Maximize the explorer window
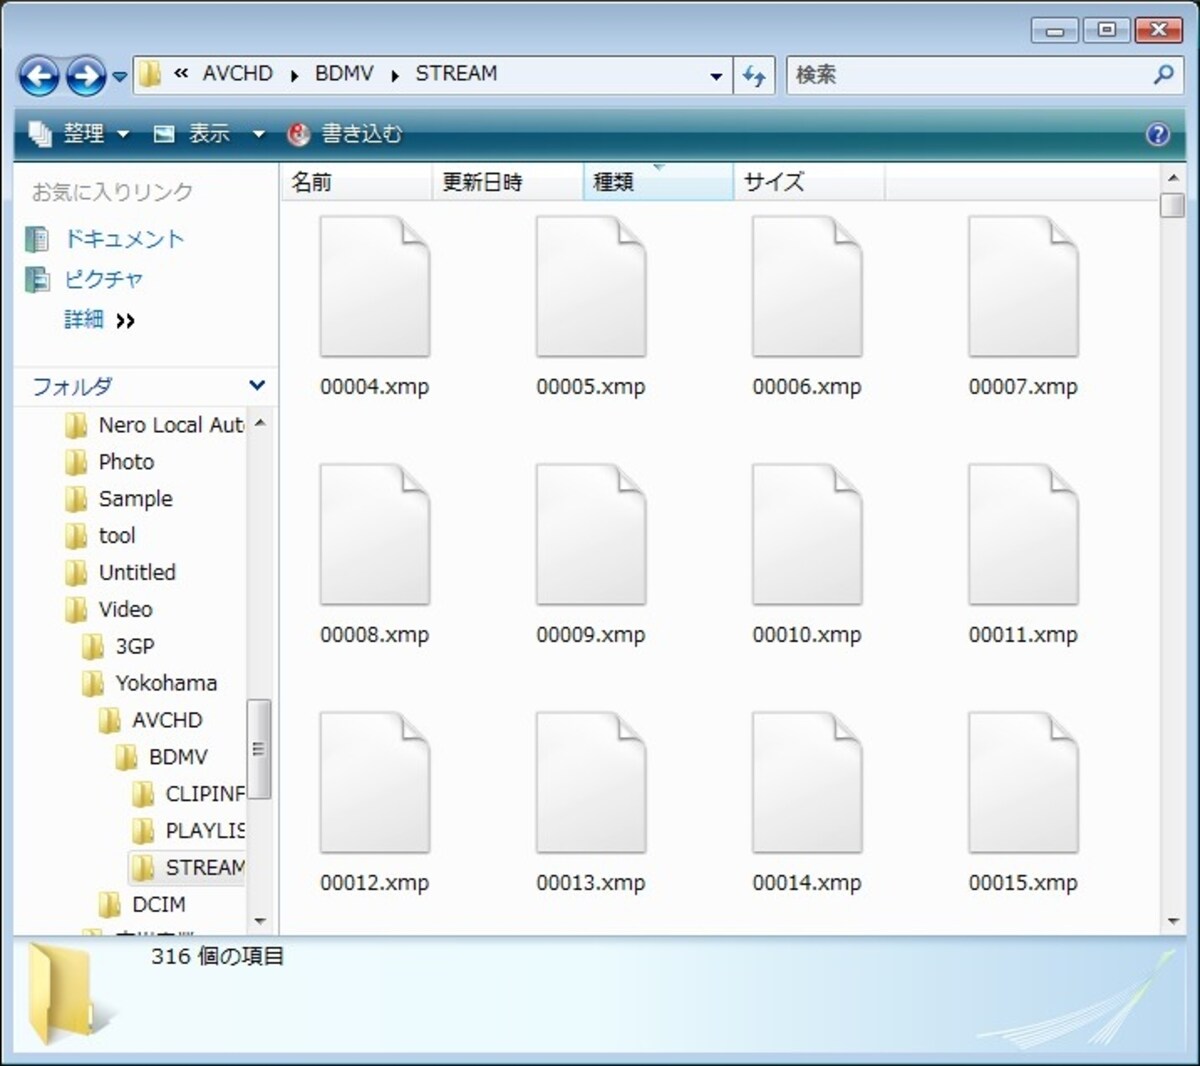Viewport: 1200px width, 1066px height. [x=1106, y=29]
